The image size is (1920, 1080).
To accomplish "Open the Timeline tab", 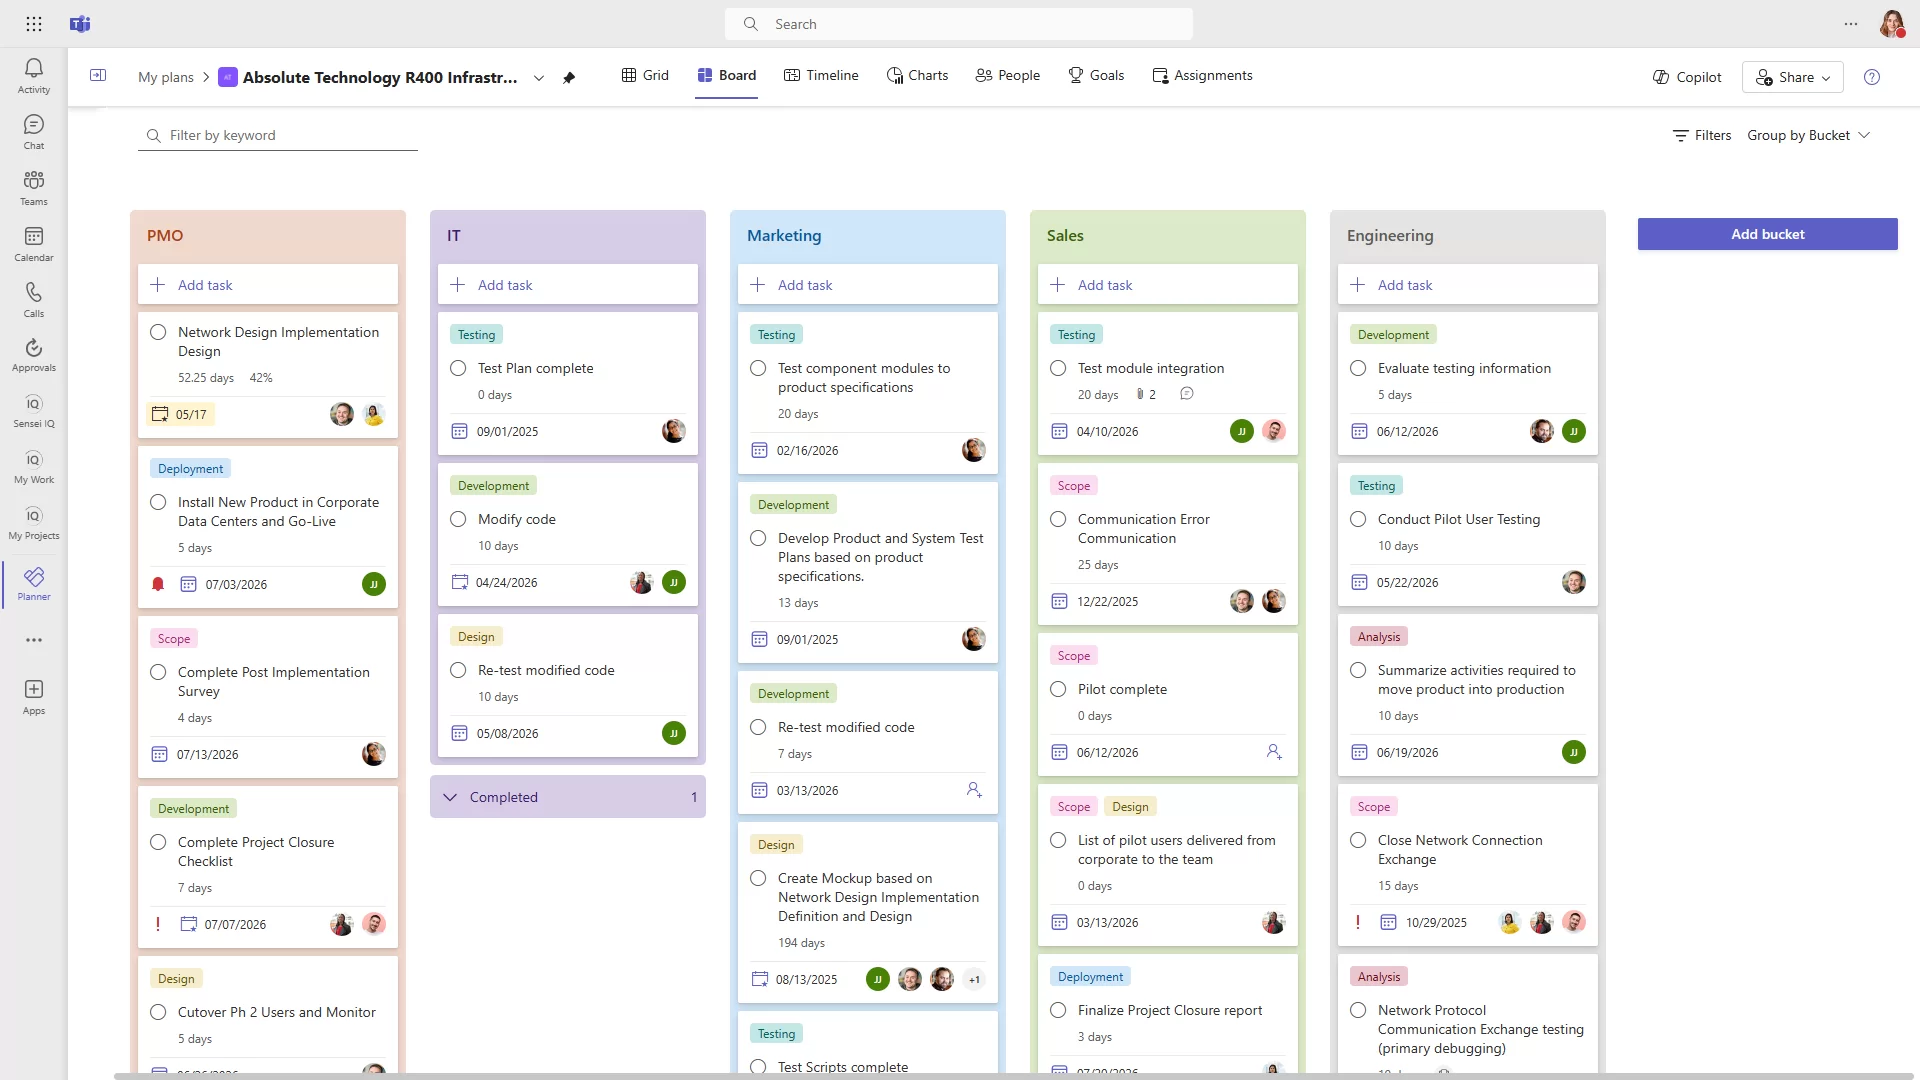I will (x=821, y=75).
